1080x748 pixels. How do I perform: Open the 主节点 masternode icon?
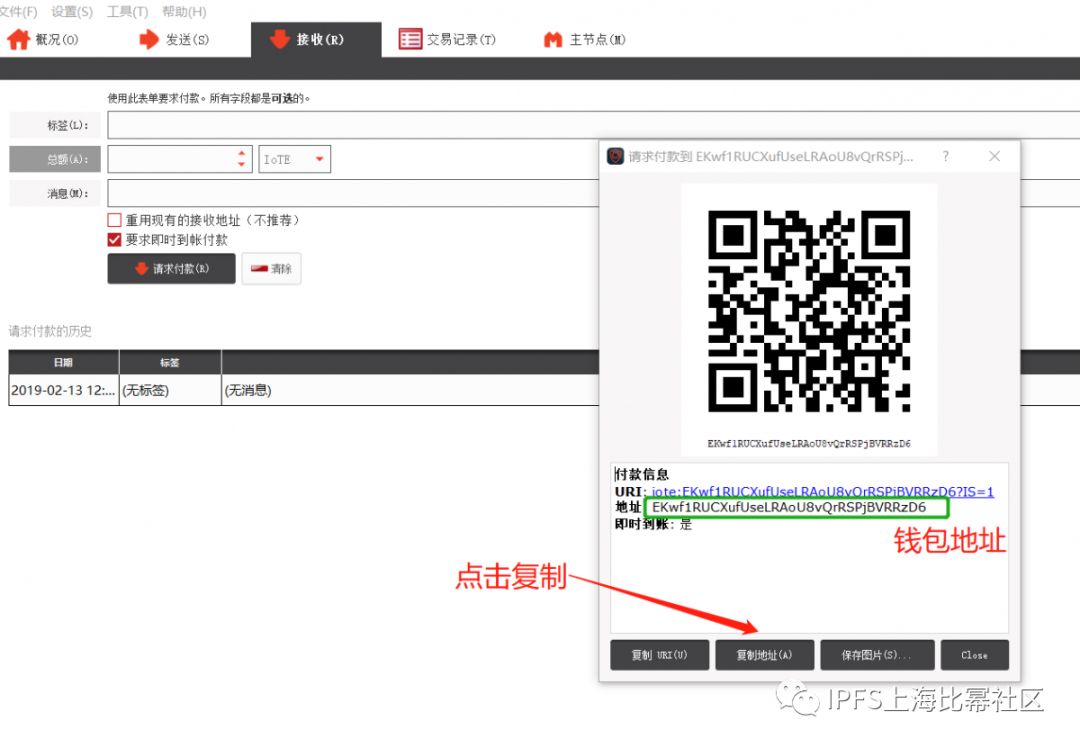coord(553,40)
